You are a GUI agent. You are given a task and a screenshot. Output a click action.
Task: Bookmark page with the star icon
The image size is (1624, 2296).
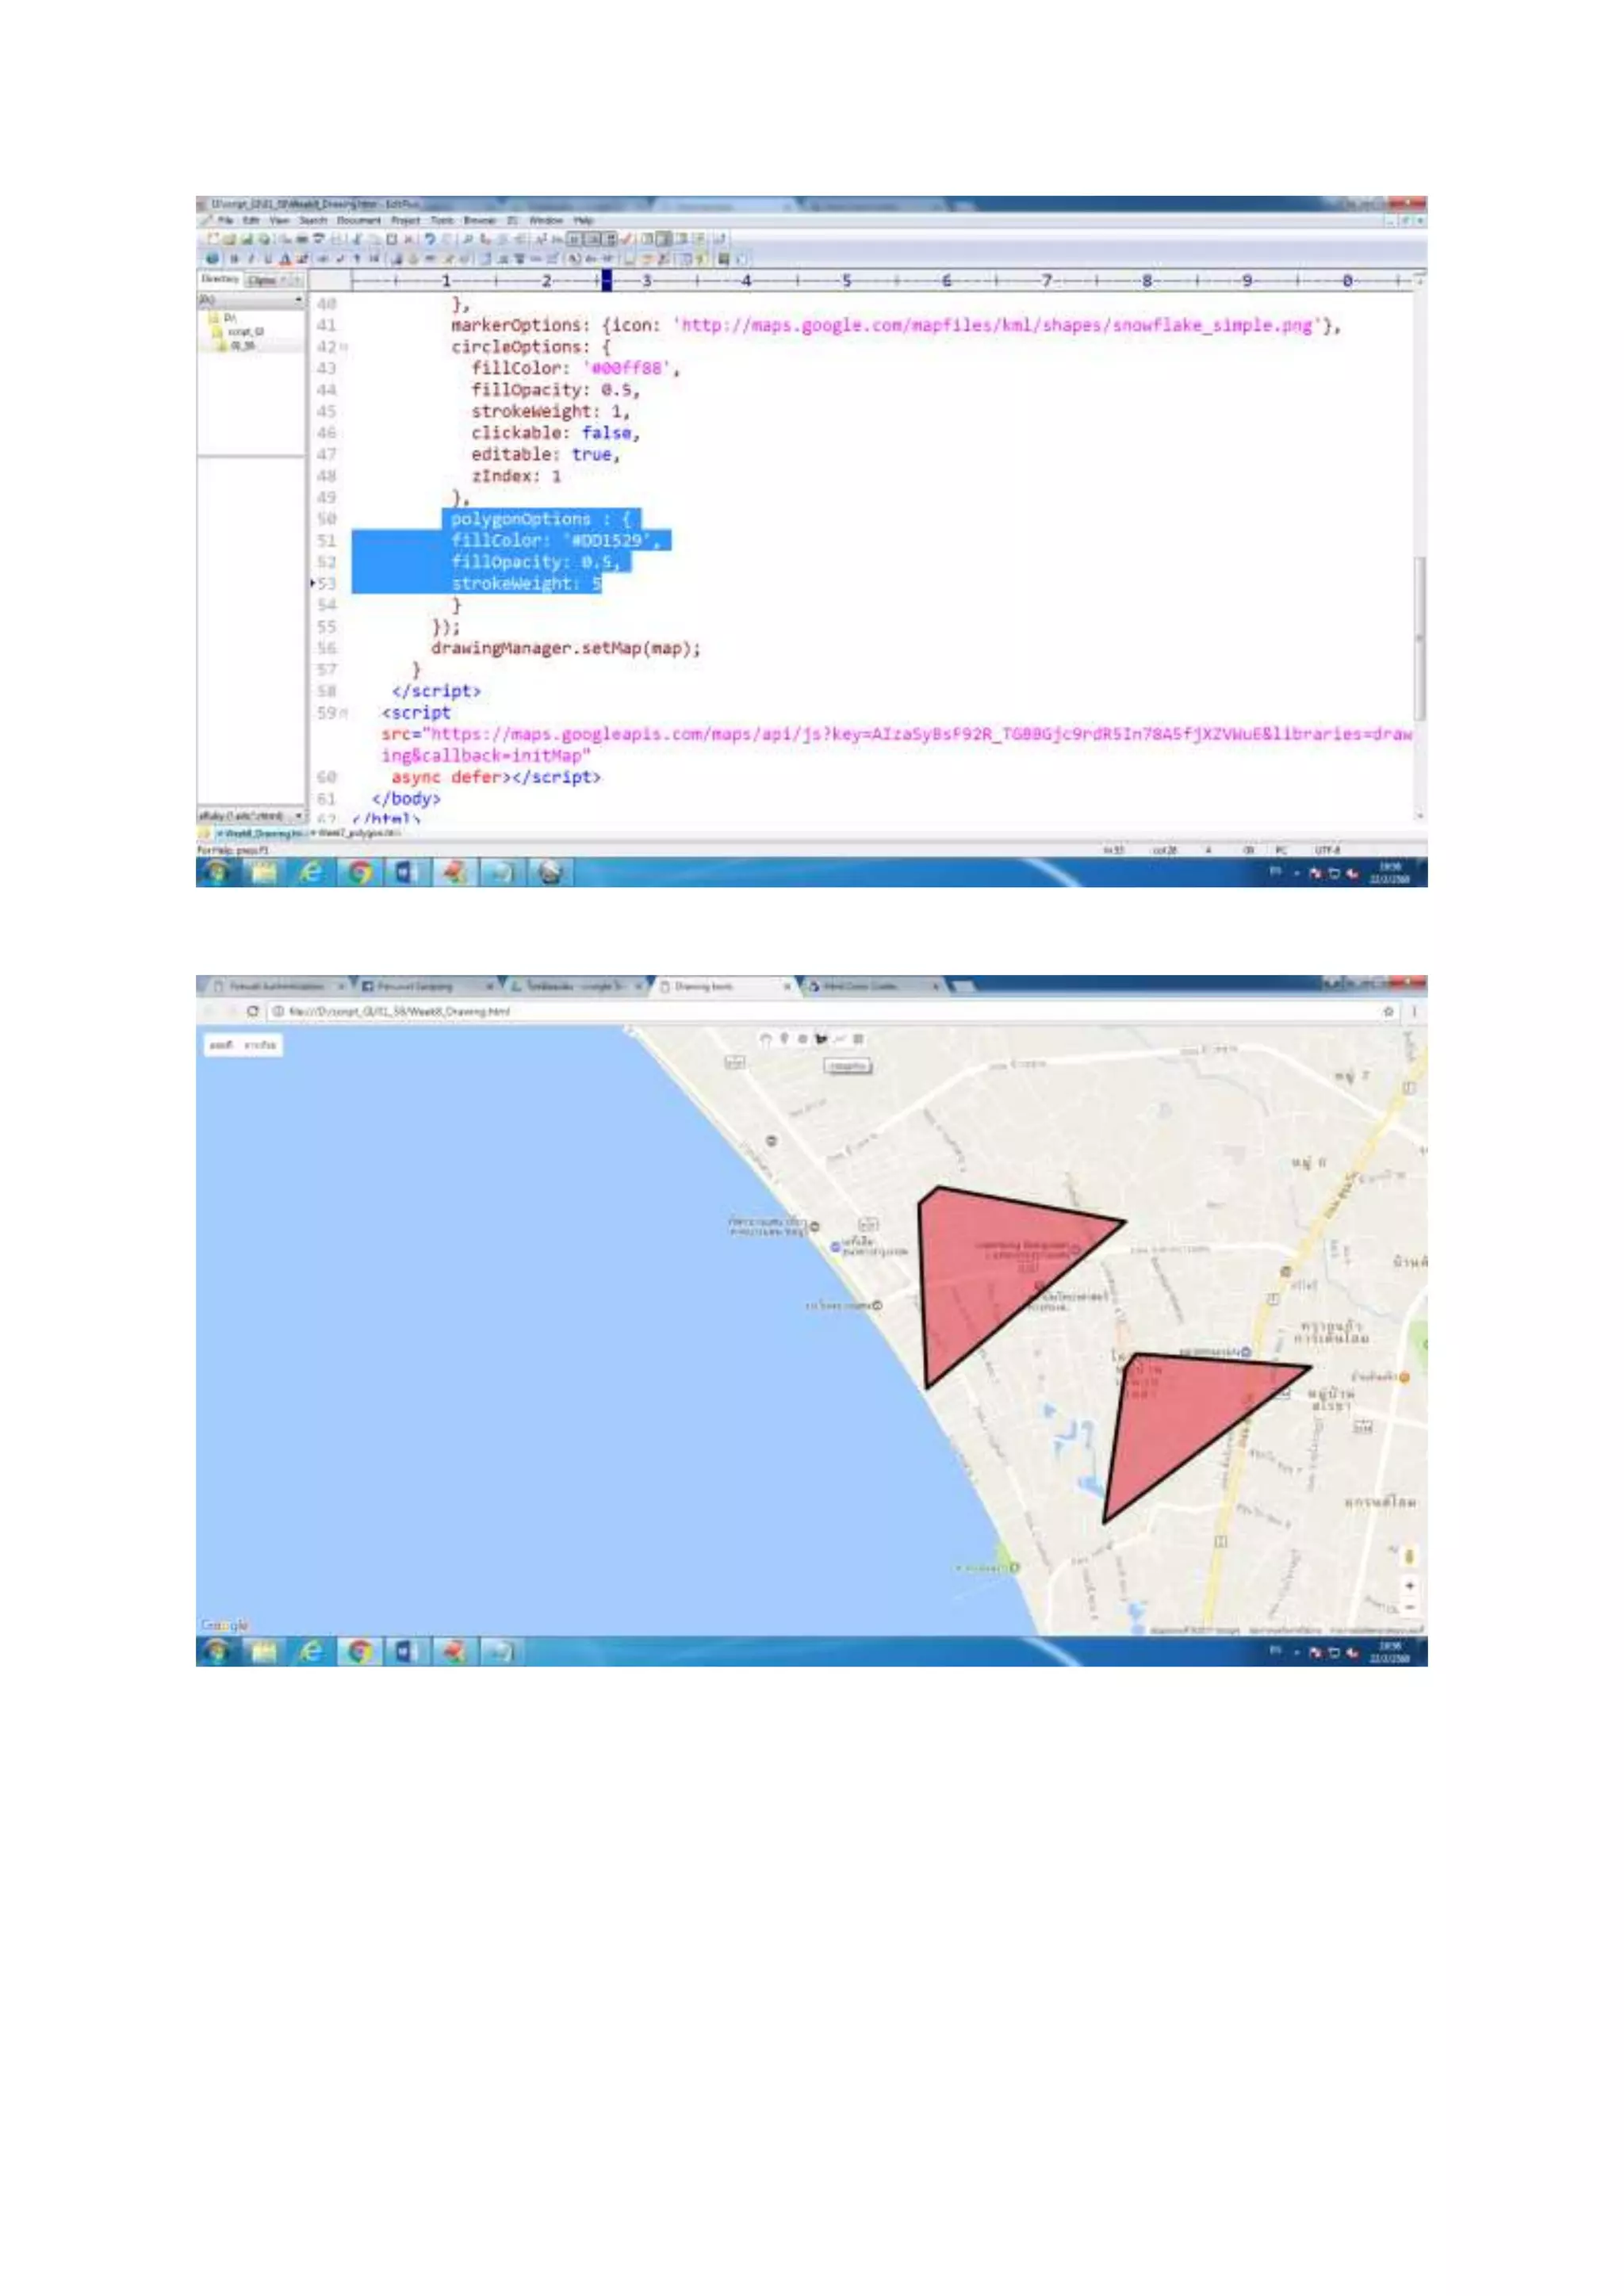pyautogui.click(x=1388, y=1011)
